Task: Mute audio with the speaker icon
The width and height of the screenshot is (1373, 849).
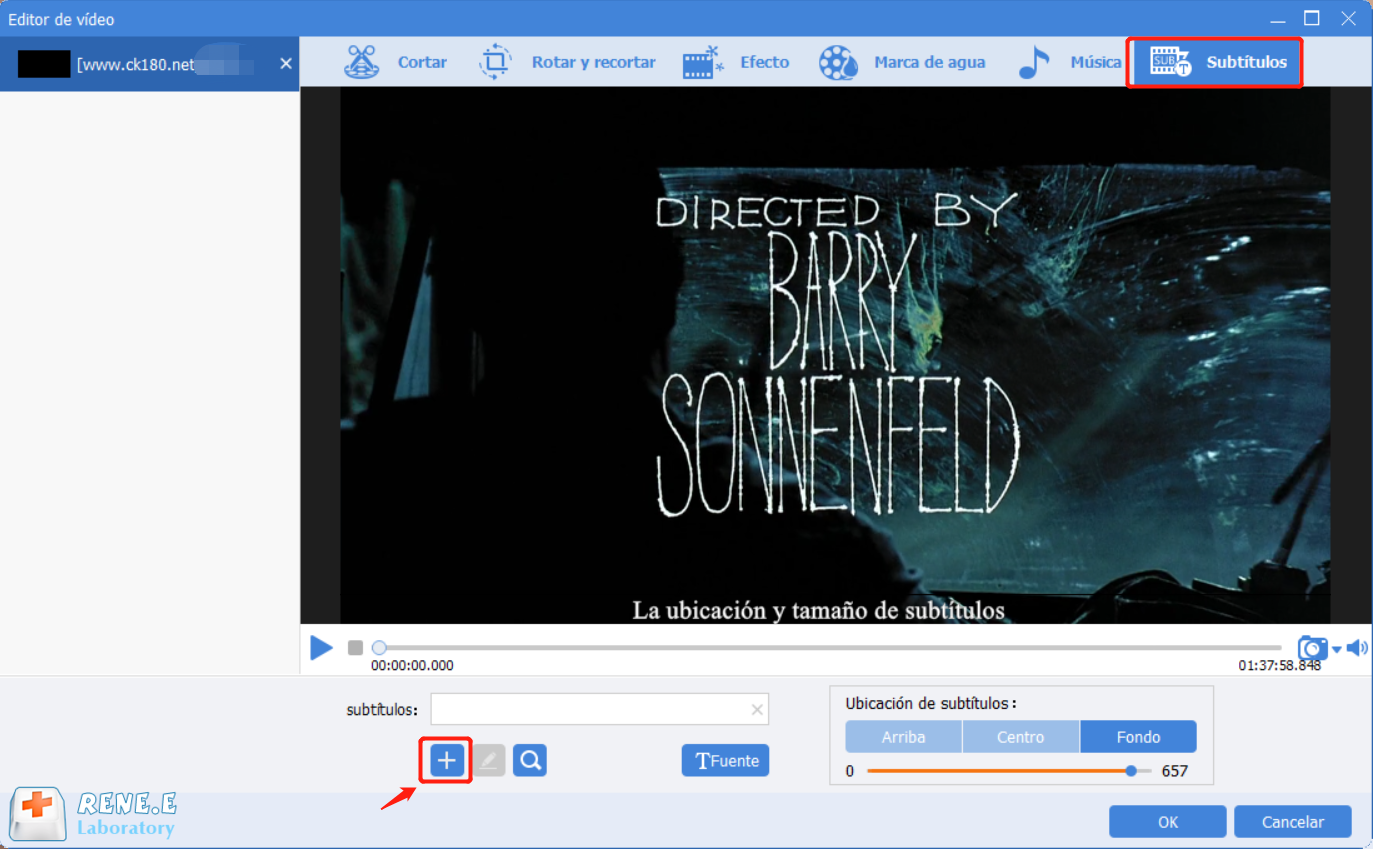Action: click(x=1357, y=648)
